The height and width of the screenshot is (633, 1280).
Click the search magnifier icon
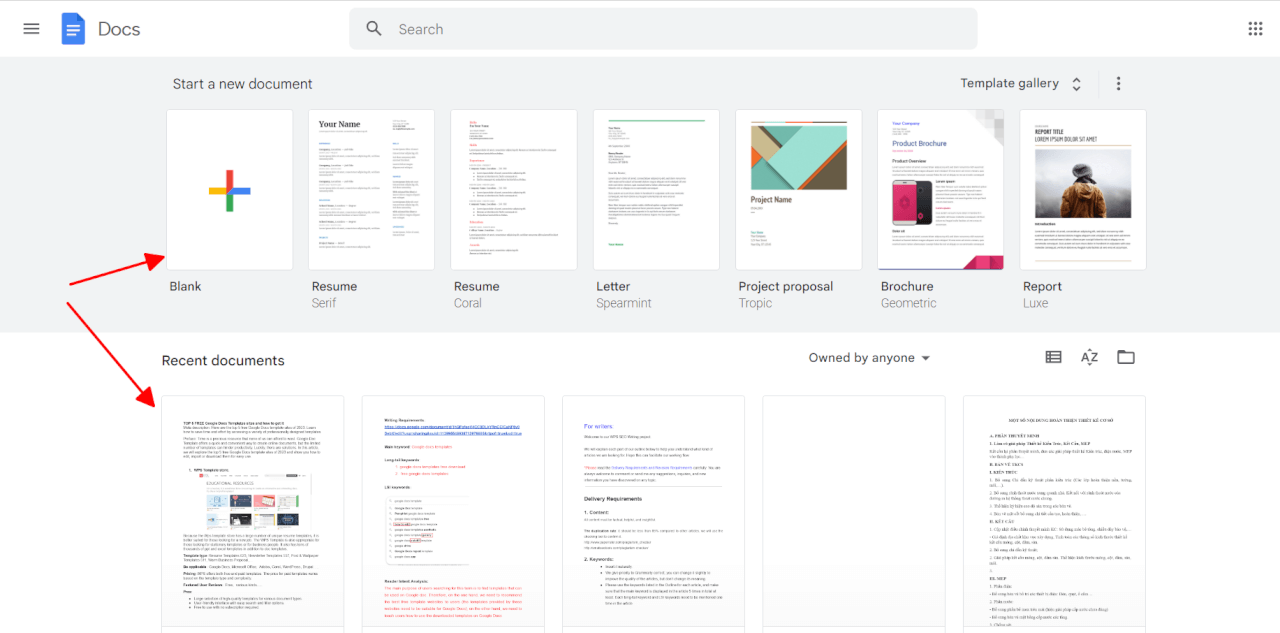tap(374, 29)
